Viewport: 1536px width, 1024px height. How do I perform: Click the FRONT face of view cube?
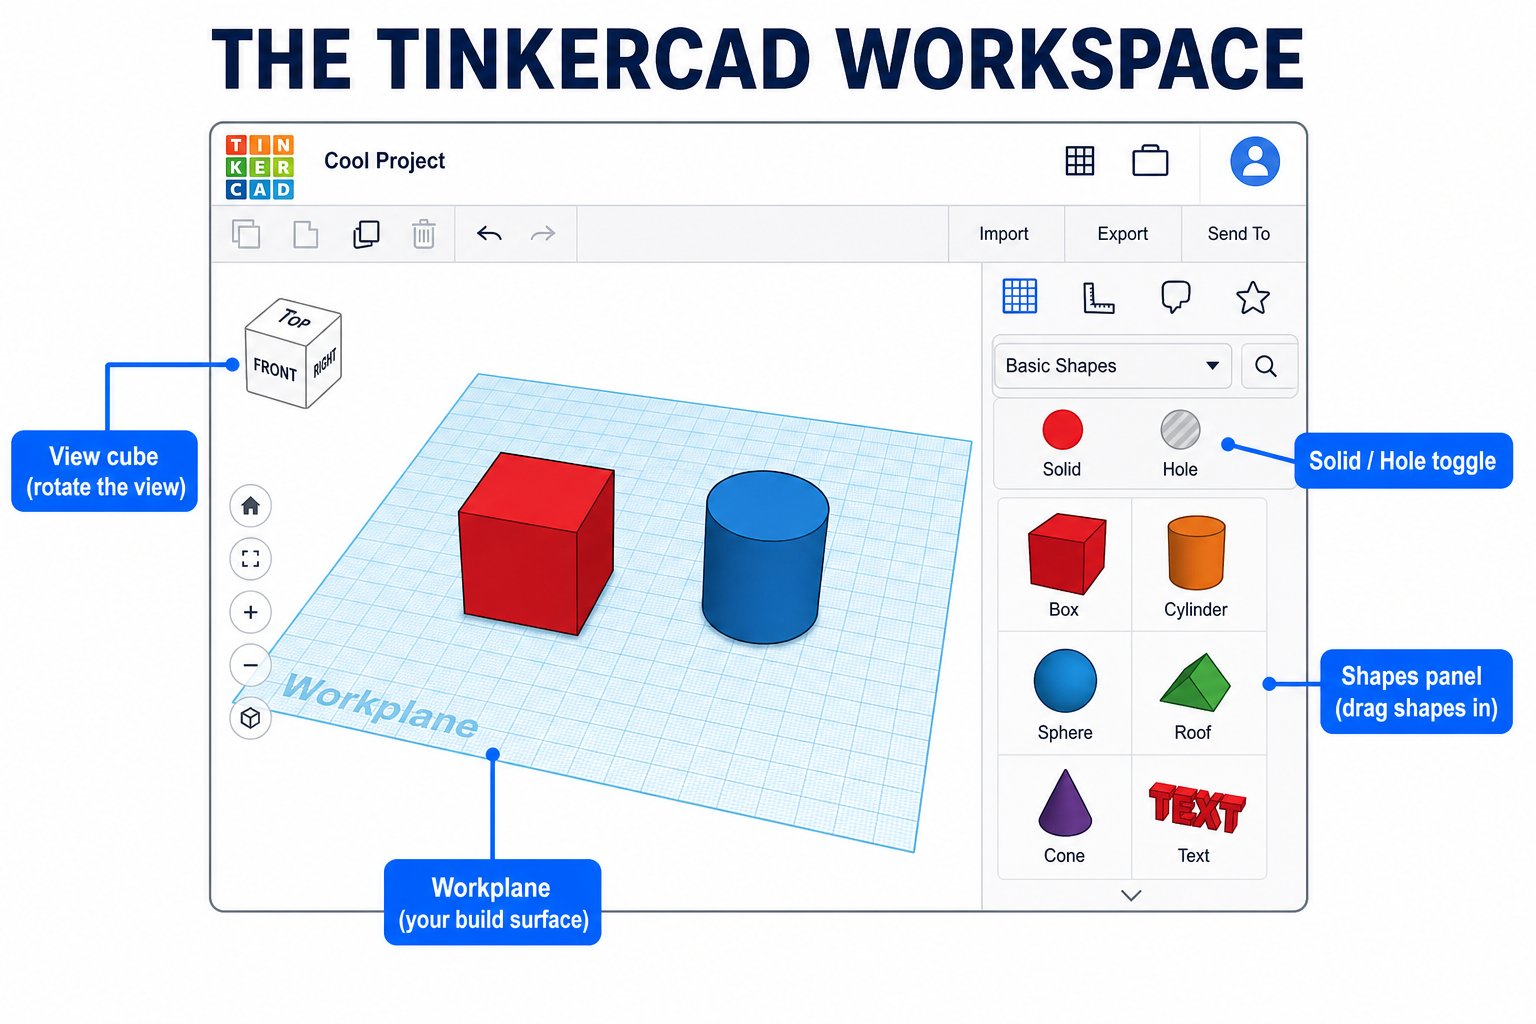coord(275,369)
